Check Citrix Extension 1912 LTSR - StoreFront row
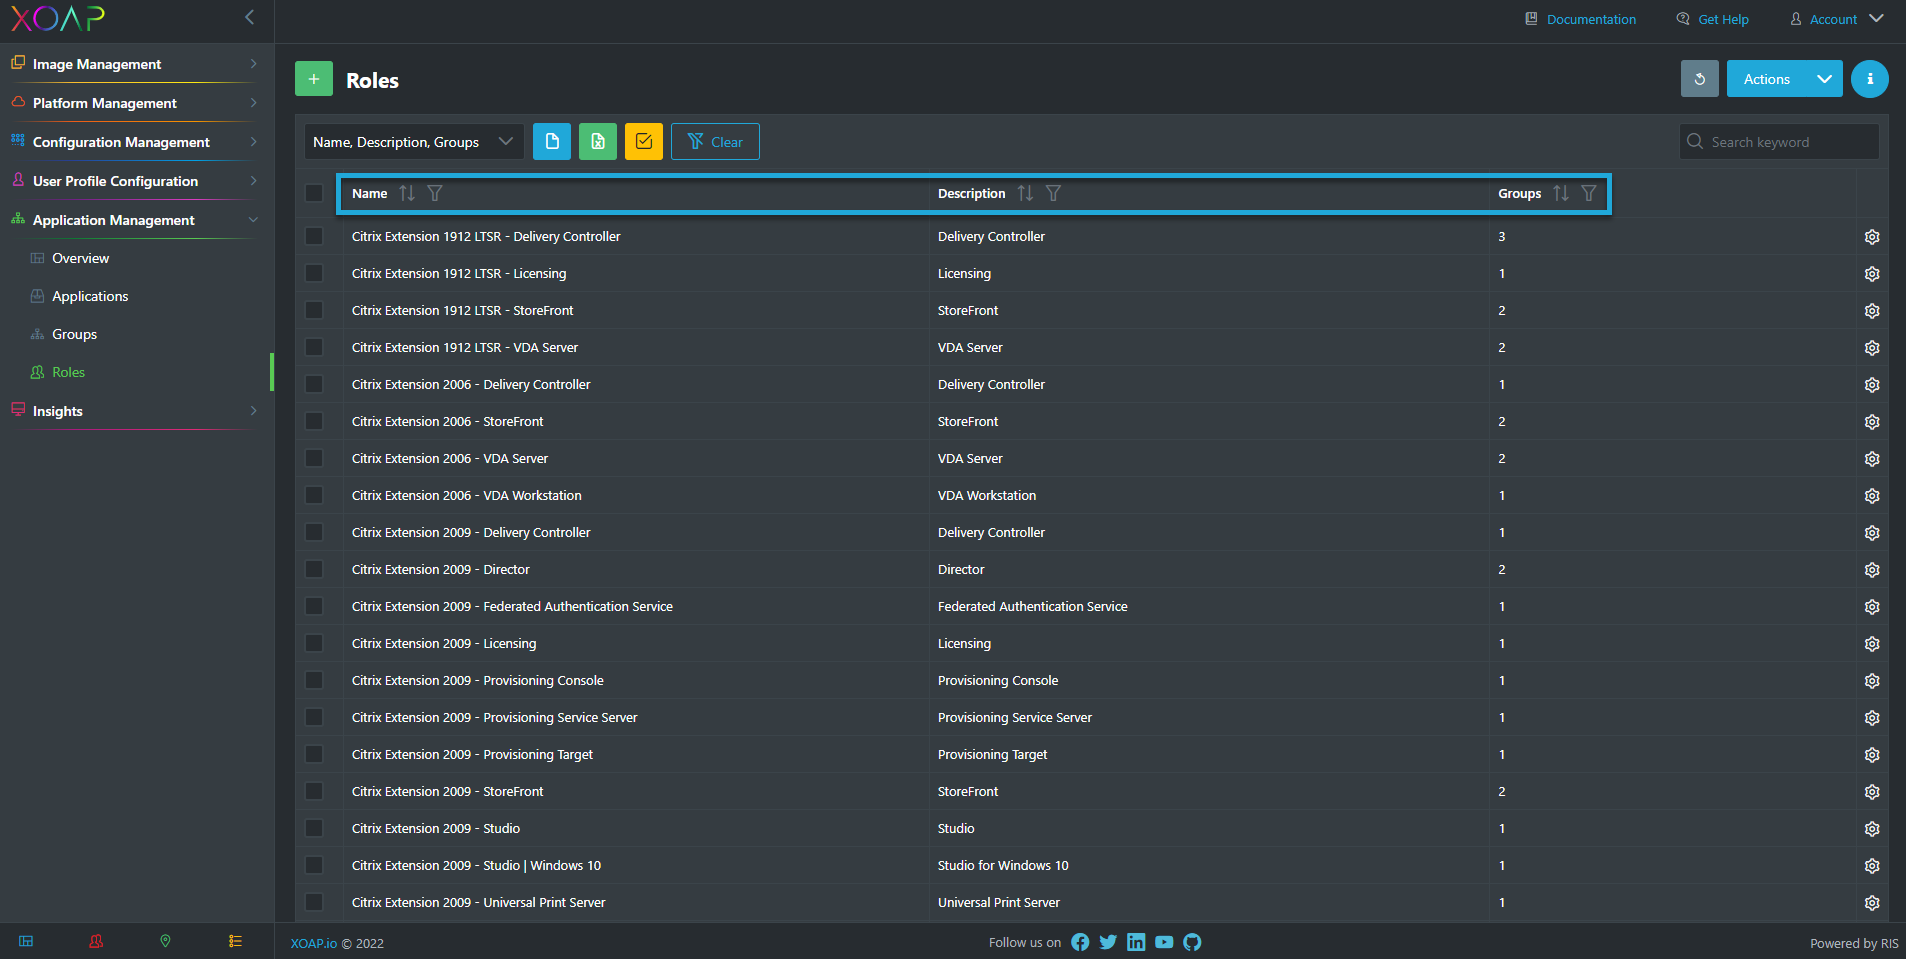Viewport: 1906px width, 959px height. click(x=314, y=310)
